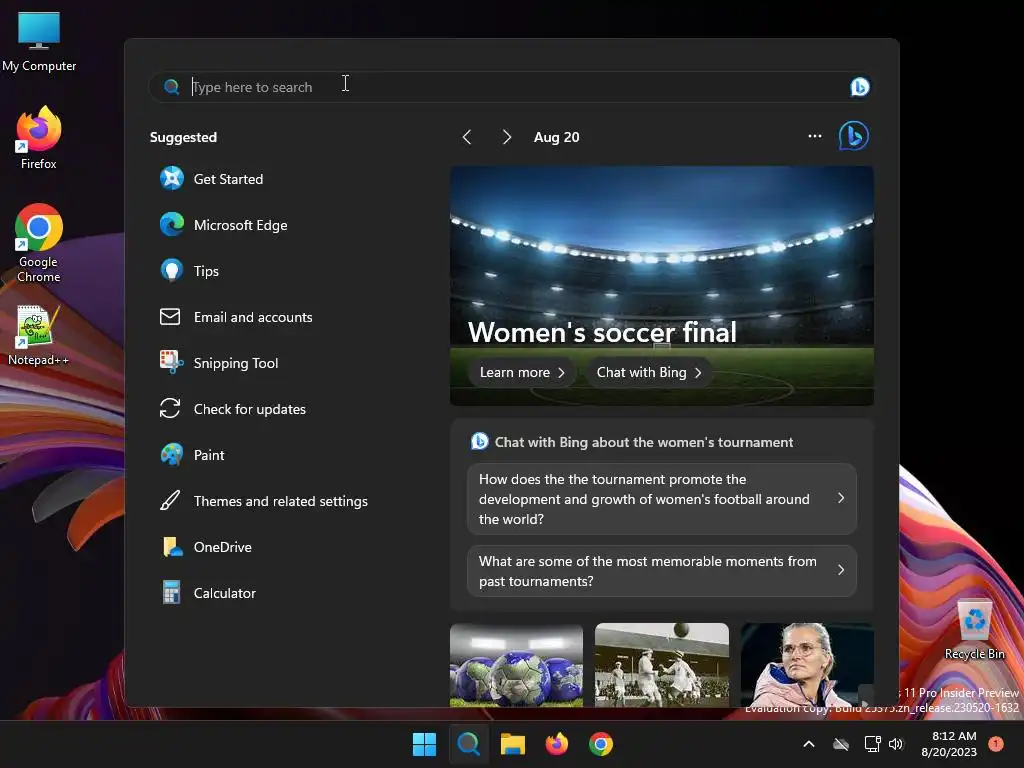Viewport: 1024px width, 768px height.
Task: Select Firefox desktop shortcut
Action: tap(39, 138)
